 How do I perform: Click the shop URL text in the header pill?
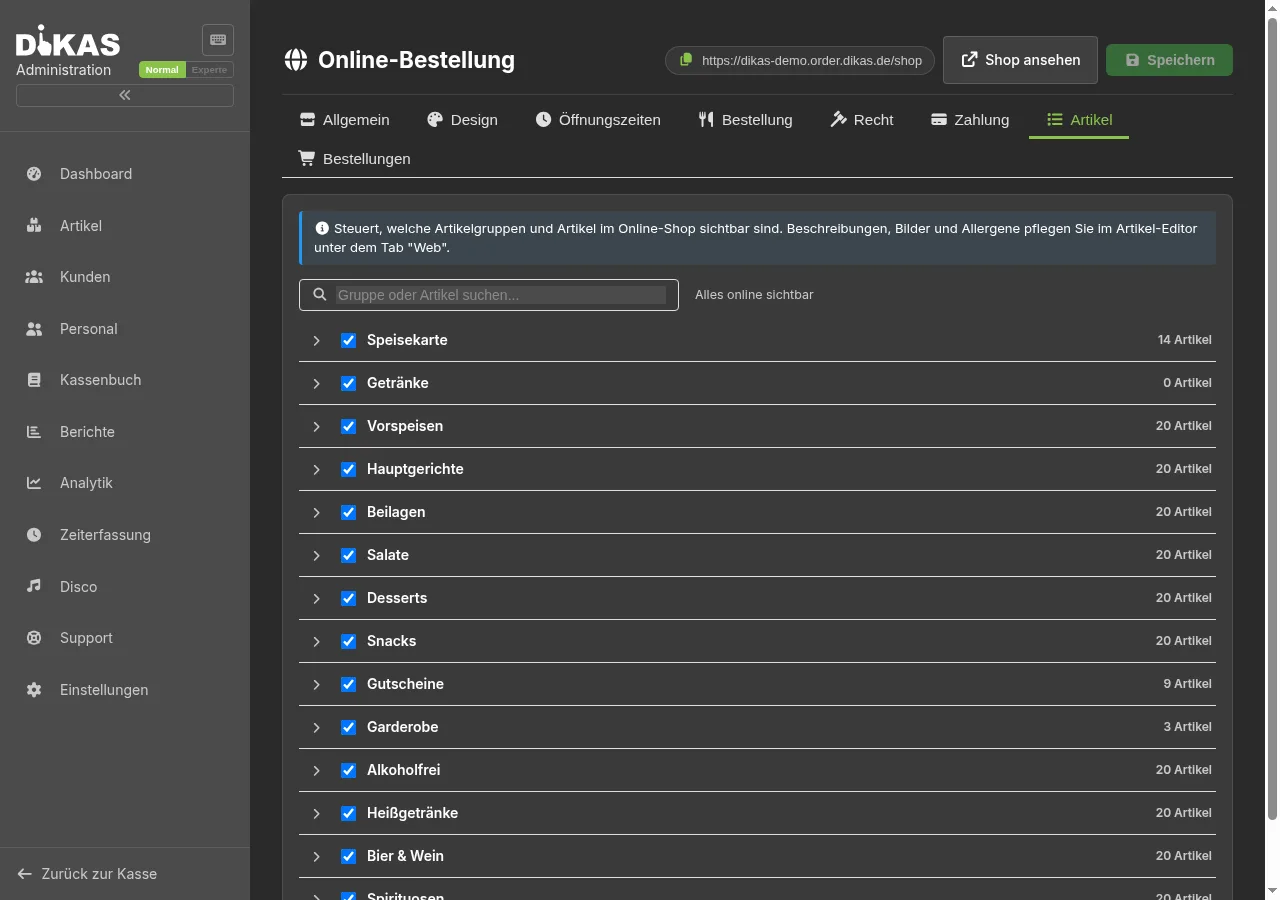pos(812,60)
